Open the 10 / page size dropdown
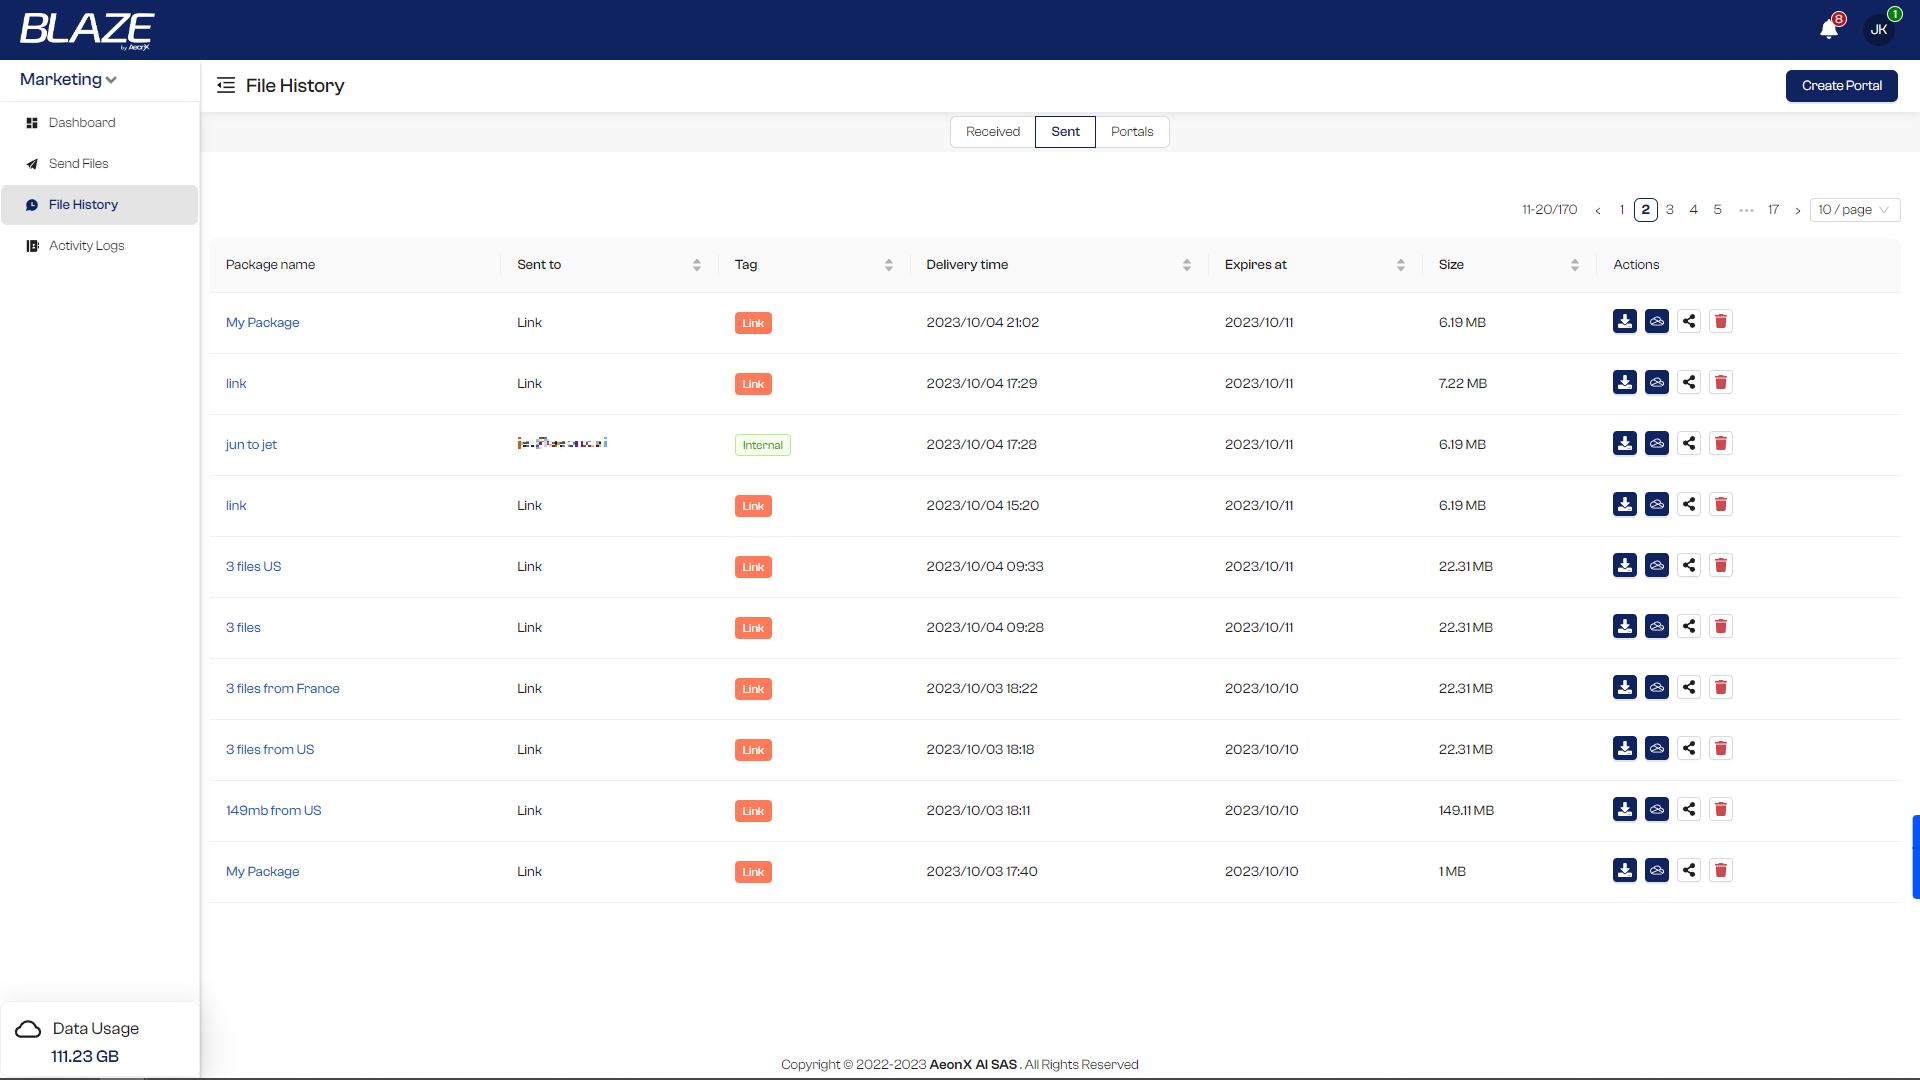This screenshot has width=1920, height=1080. coord(1853,209)
